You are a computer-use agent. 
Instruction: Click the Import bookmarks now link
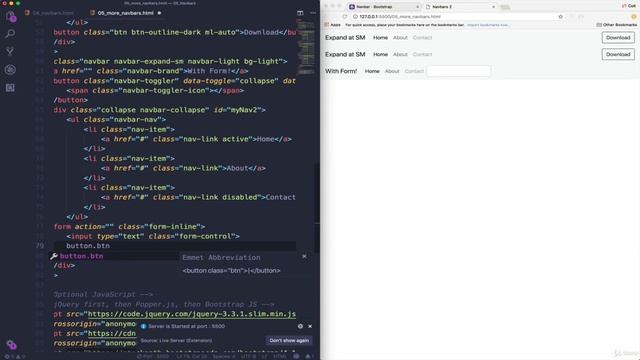click(x=488, y=25)
